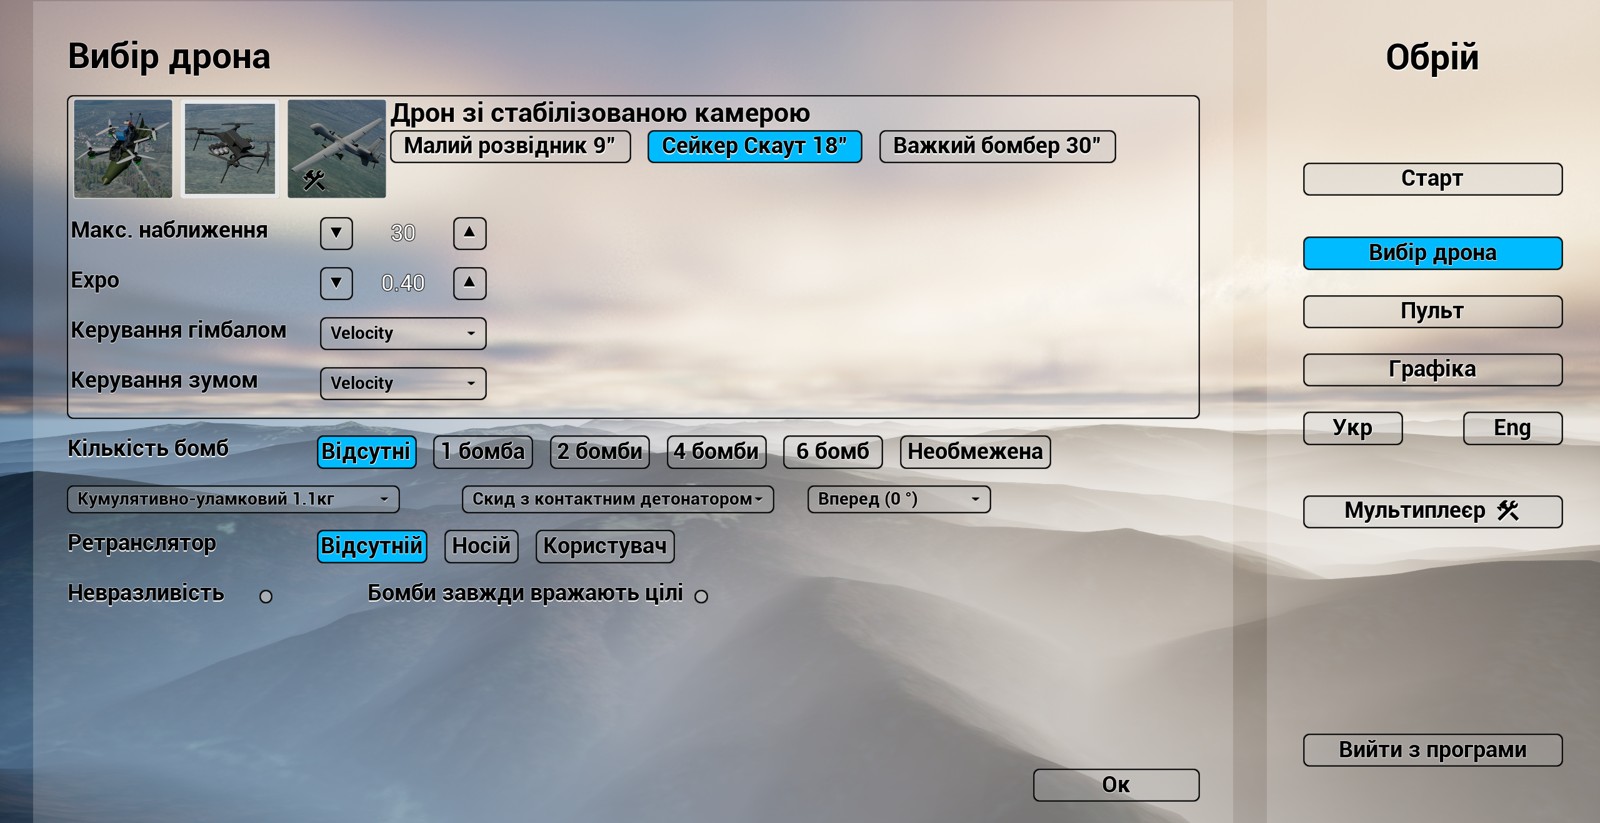Image resolution: width=1600 pixels, height=823 pixels.
Task: Open the Керування гімбалом dropdown
Action: pos(403,333)
